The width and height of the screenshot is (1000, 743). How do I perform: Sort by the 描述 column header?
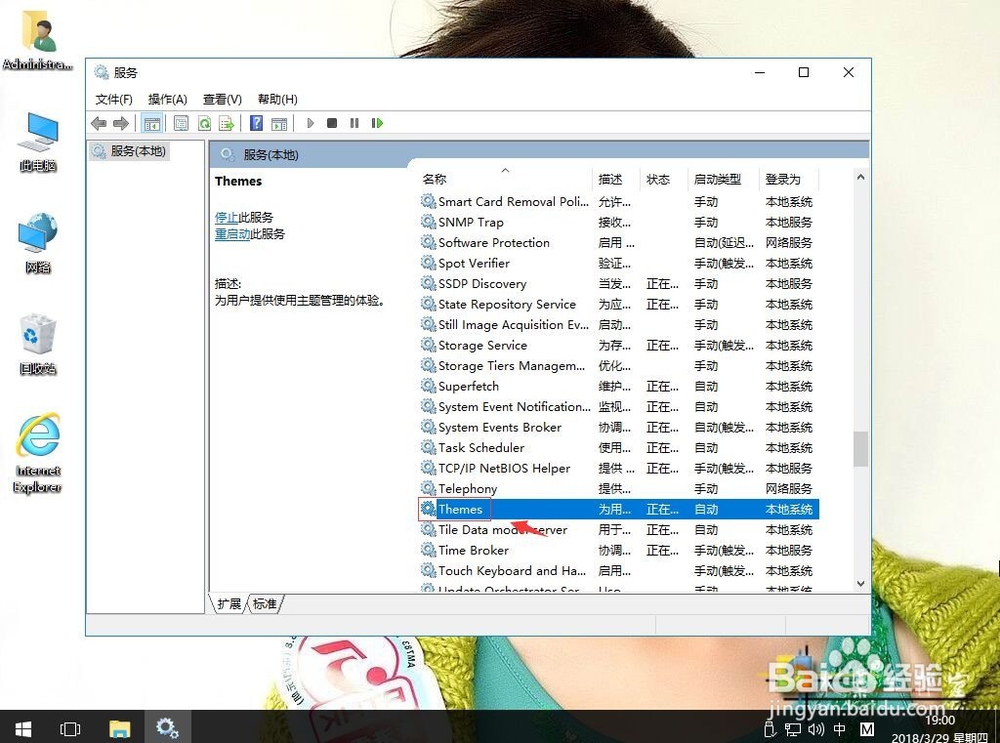(617, 179)
